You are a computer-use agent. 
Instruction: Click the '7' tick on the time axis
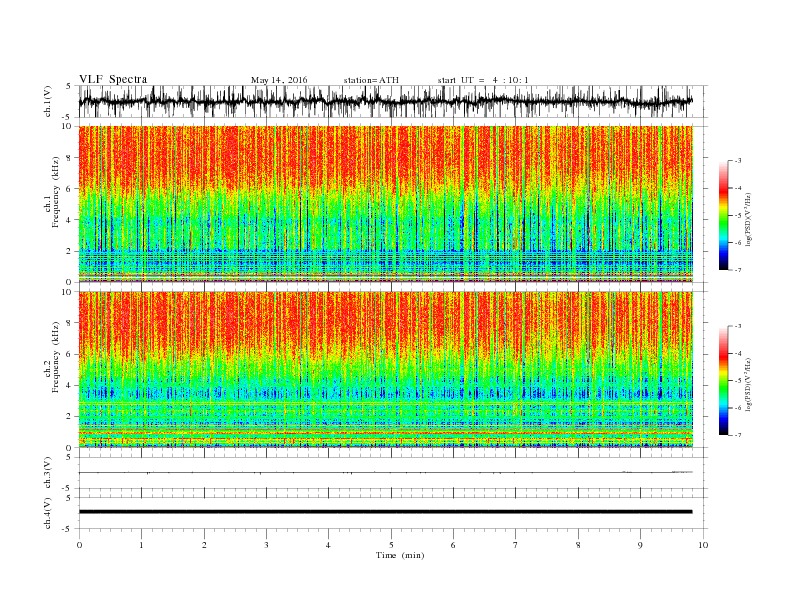tap(516, 545)
